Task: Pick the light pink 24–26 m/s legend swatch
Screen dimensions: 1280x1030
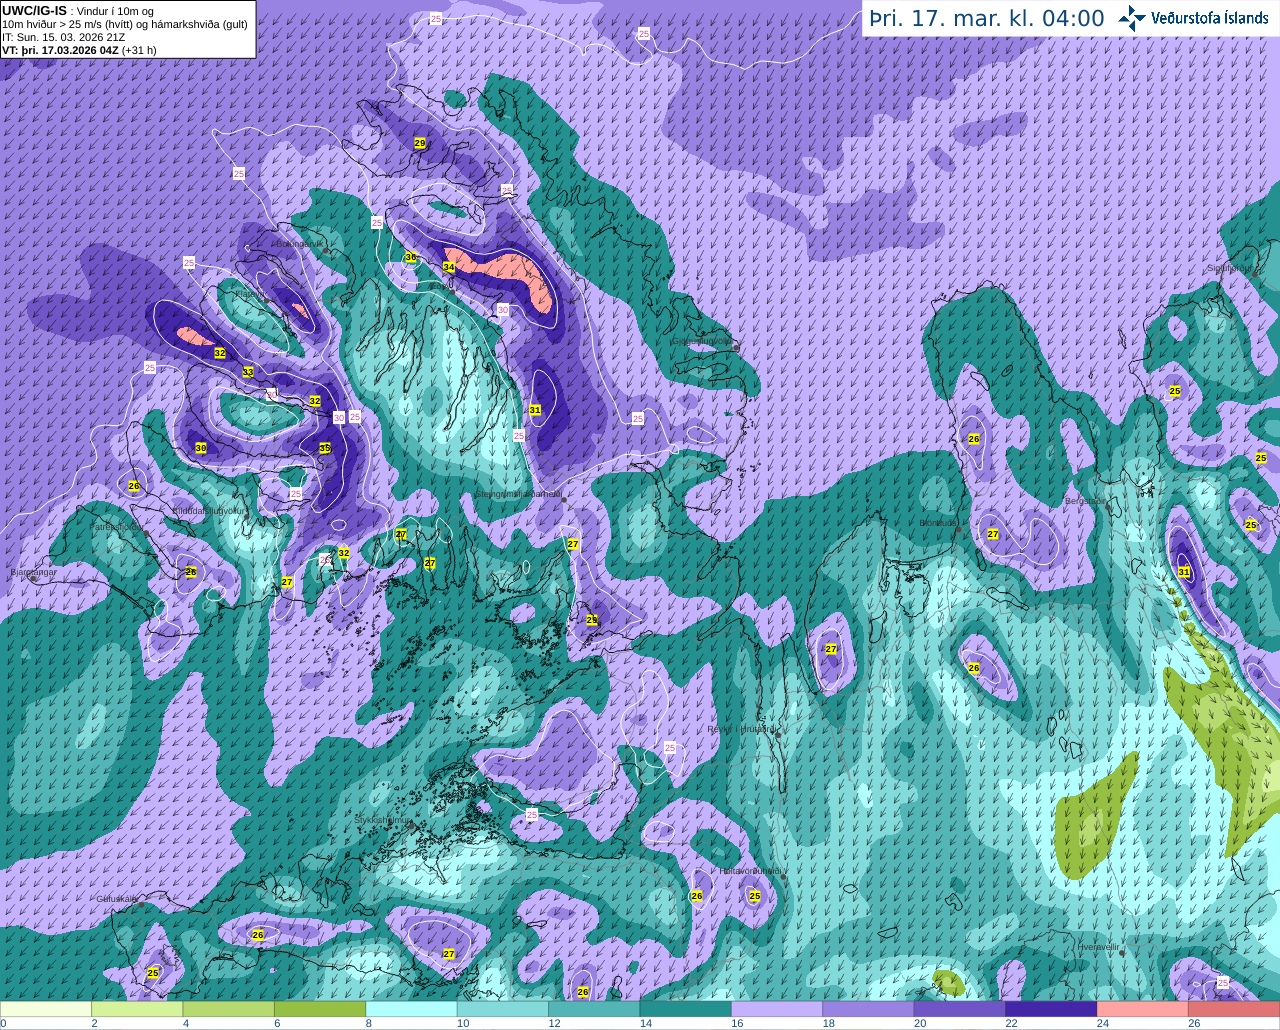Action: tap(1143, 1009)
